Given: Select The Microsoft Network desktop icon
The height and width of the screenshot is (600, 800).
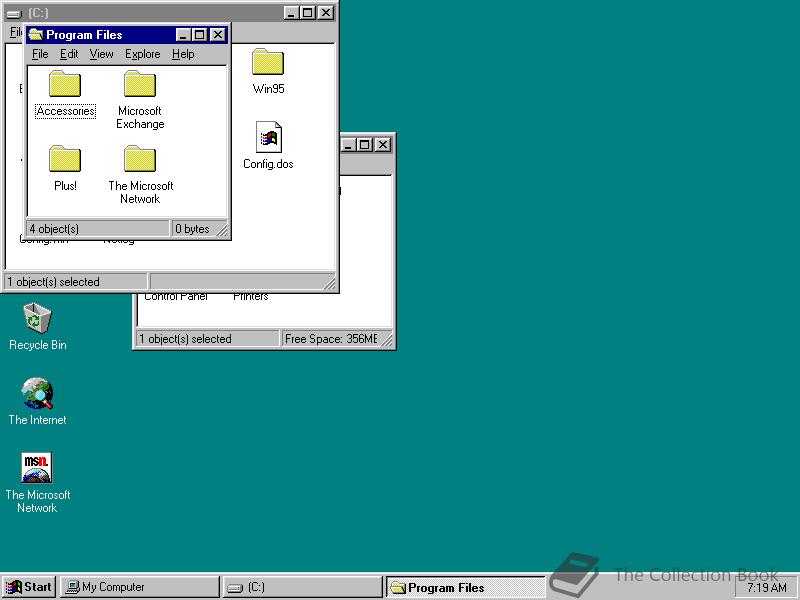Looking at the screenshot, I should point(37,468).
